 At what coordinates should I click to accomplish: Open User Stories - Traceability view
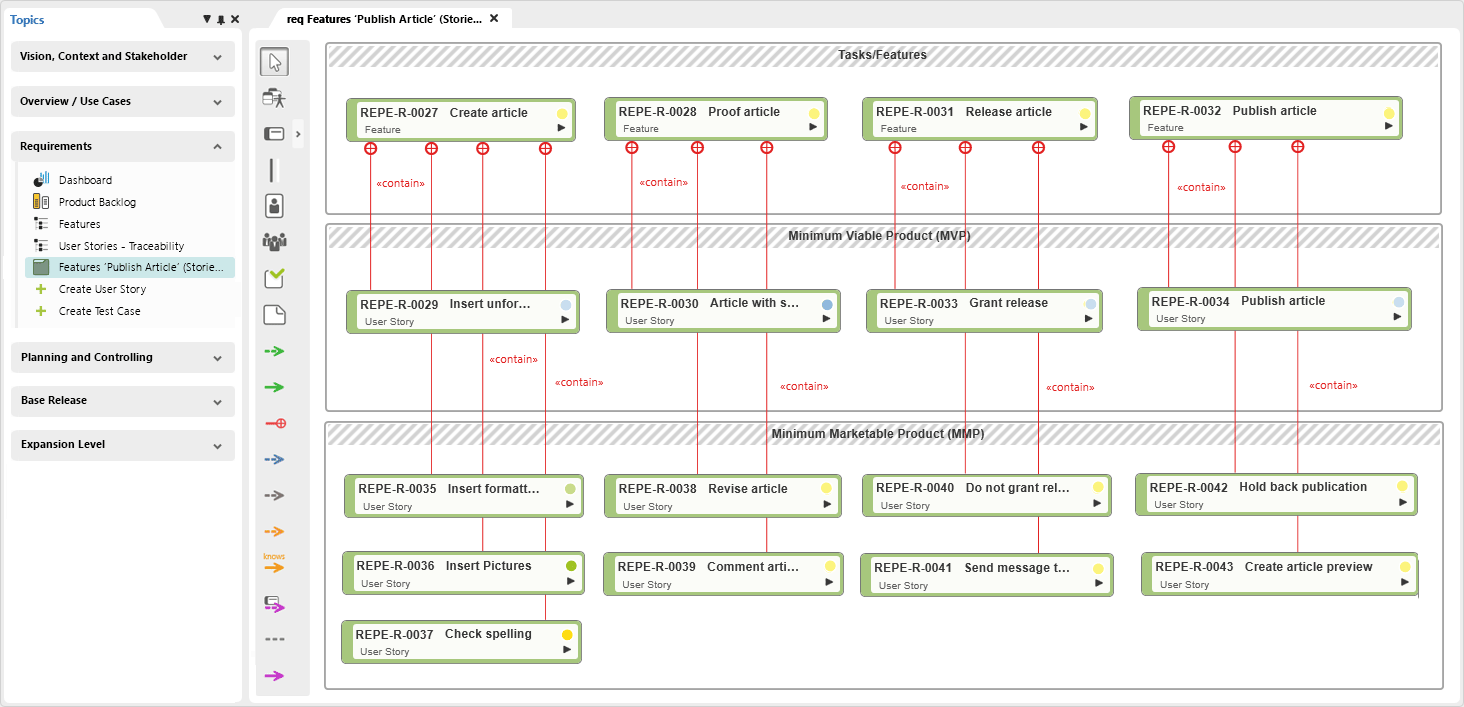[x=121, y=246]
